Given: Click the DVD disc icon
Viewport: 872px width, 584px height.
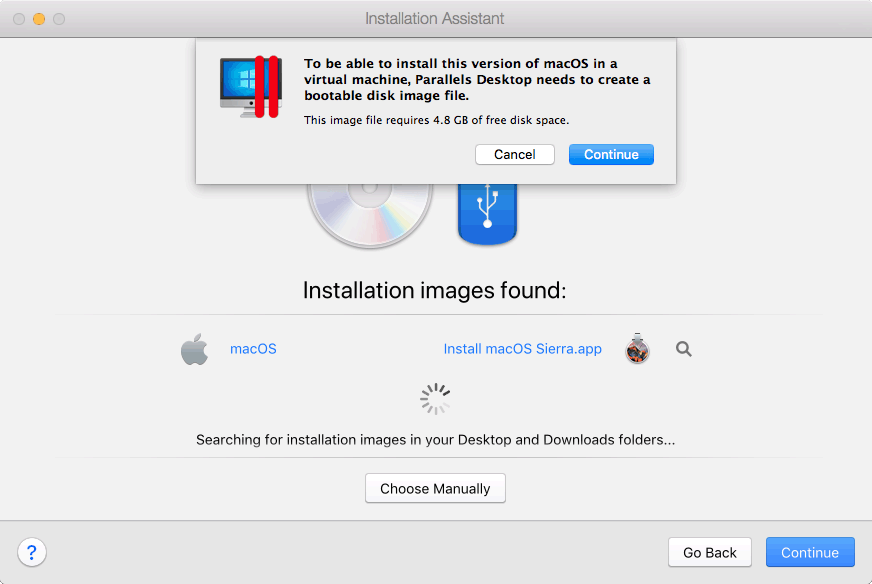Looking at the screenshot, I should (370, 215).
